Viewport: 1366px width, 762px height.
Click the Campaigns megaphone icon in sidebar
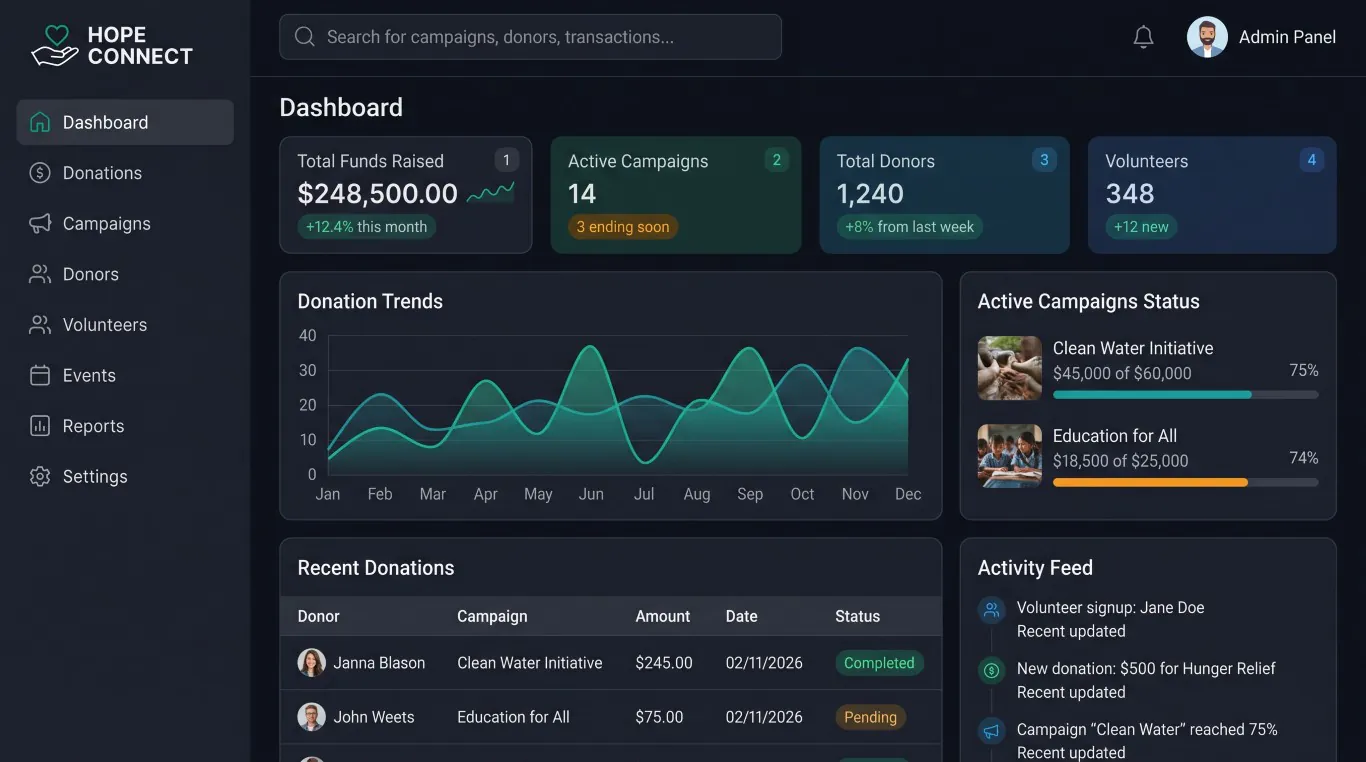pyautogui.click(x=40, y=223)
